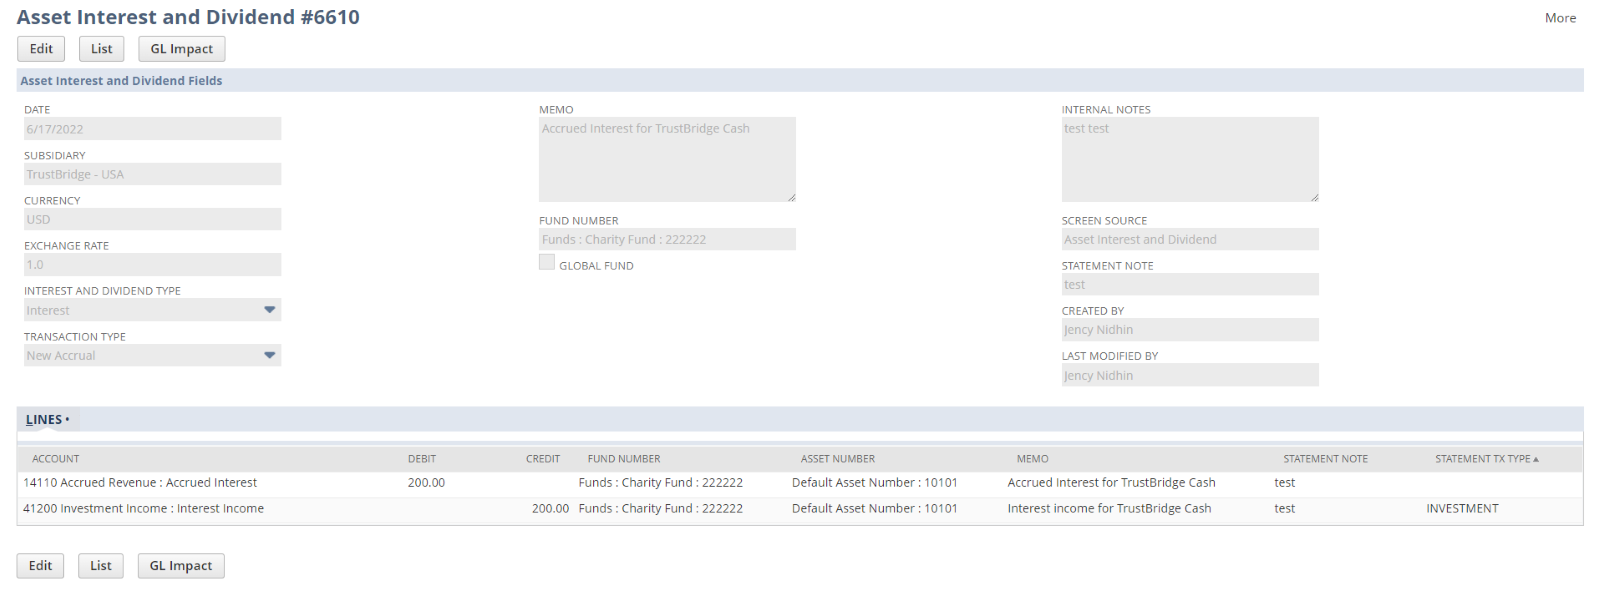Screen dimensions: 1600x607
Task: Click the Memo text area
Action: 667,159
